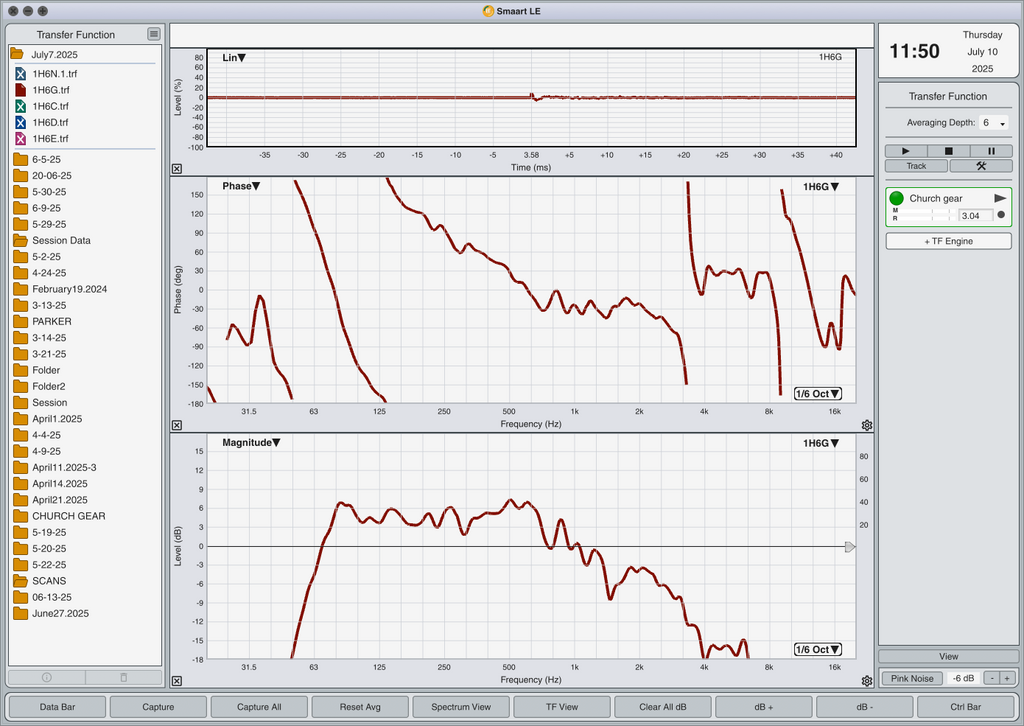Open the Phase graph type dropdown
This screenshot has width=1024, height=726.
[x=241, y=186]
